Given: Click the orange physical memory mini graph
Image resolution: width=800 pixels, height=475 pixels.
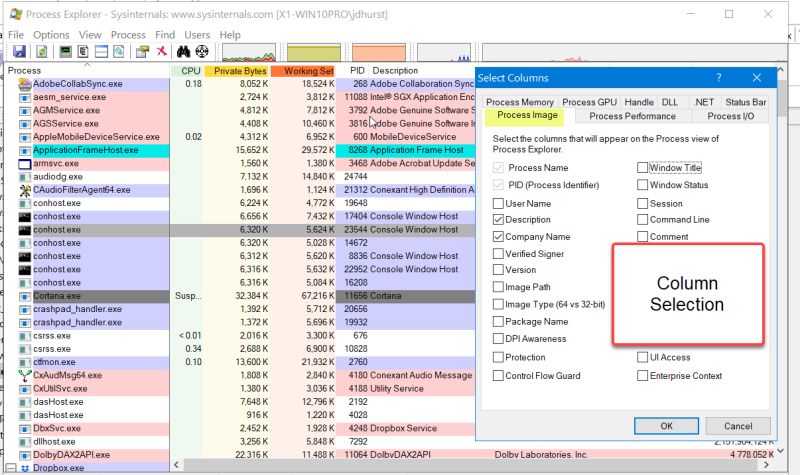Looking at the screenshot, I should pyautogui.click(x=379, y=53).
